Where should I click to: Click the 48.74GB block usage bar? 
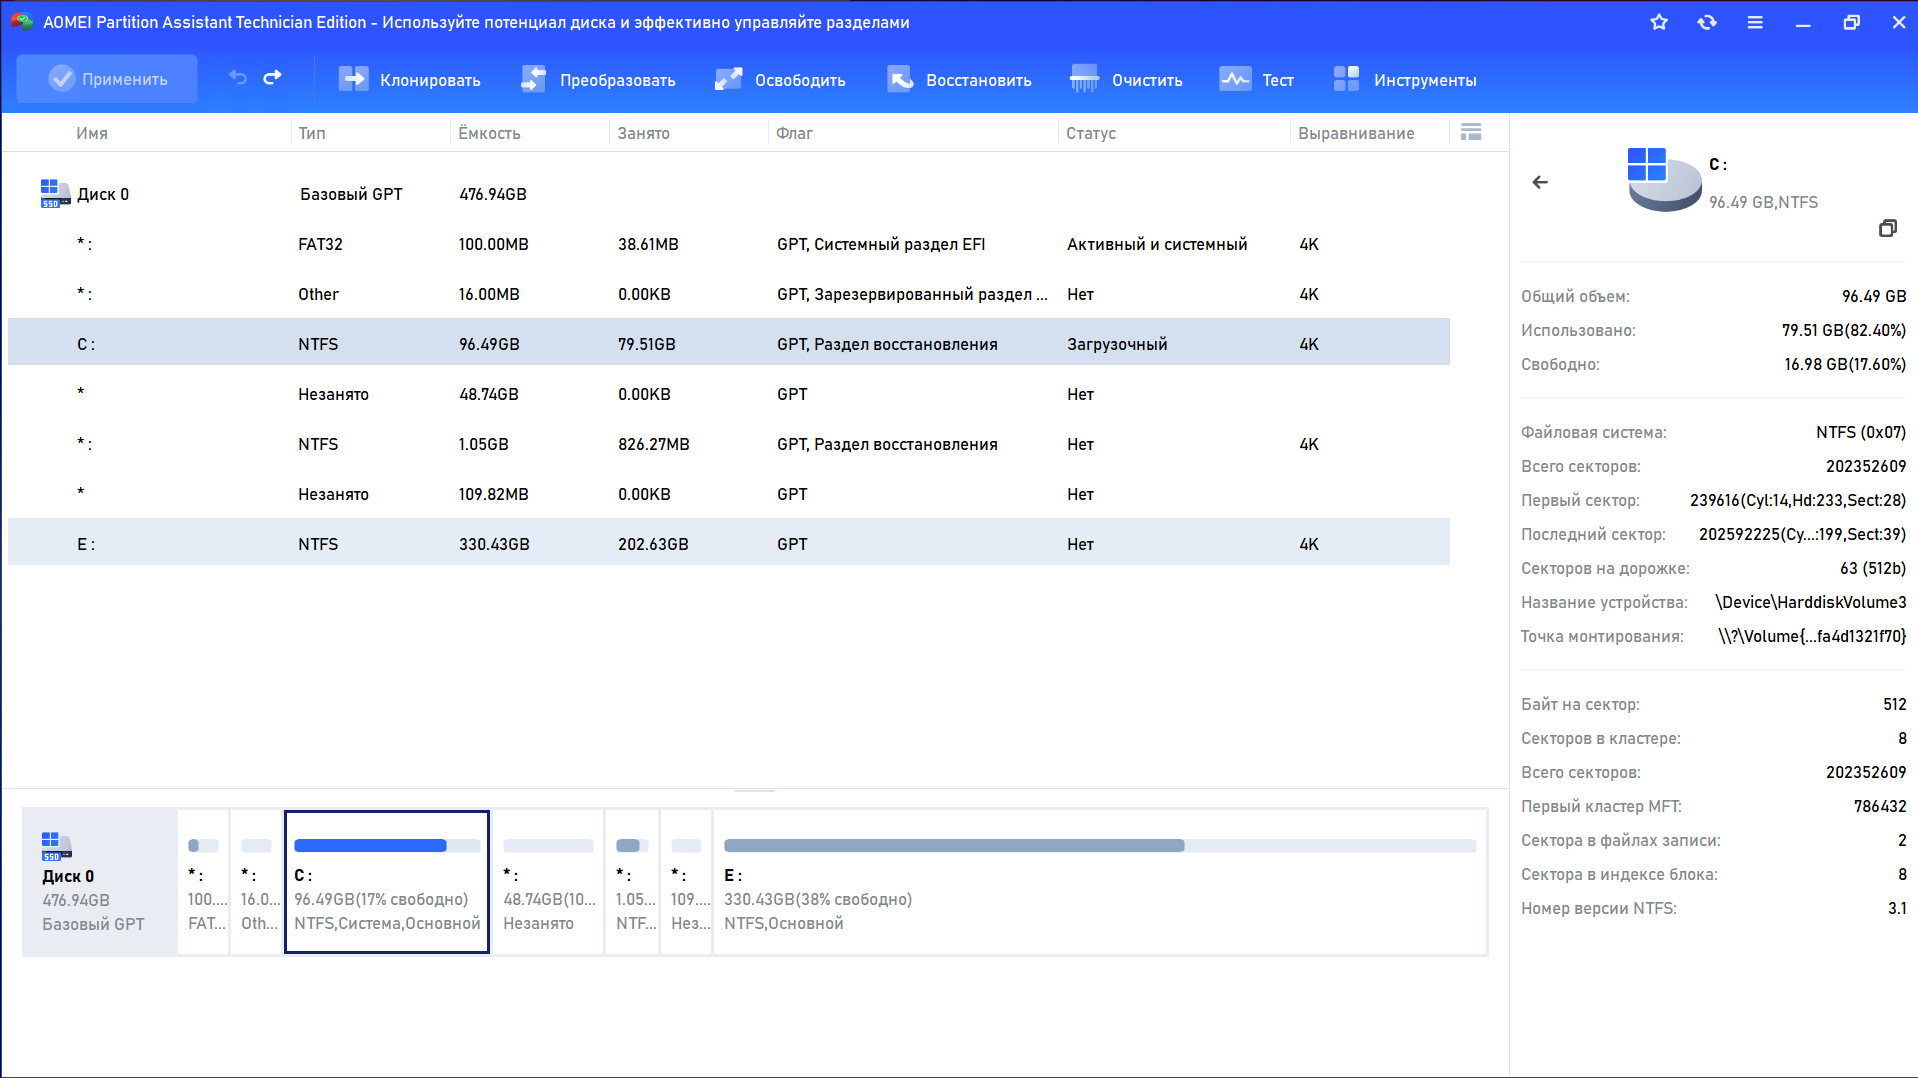point(548,846)
